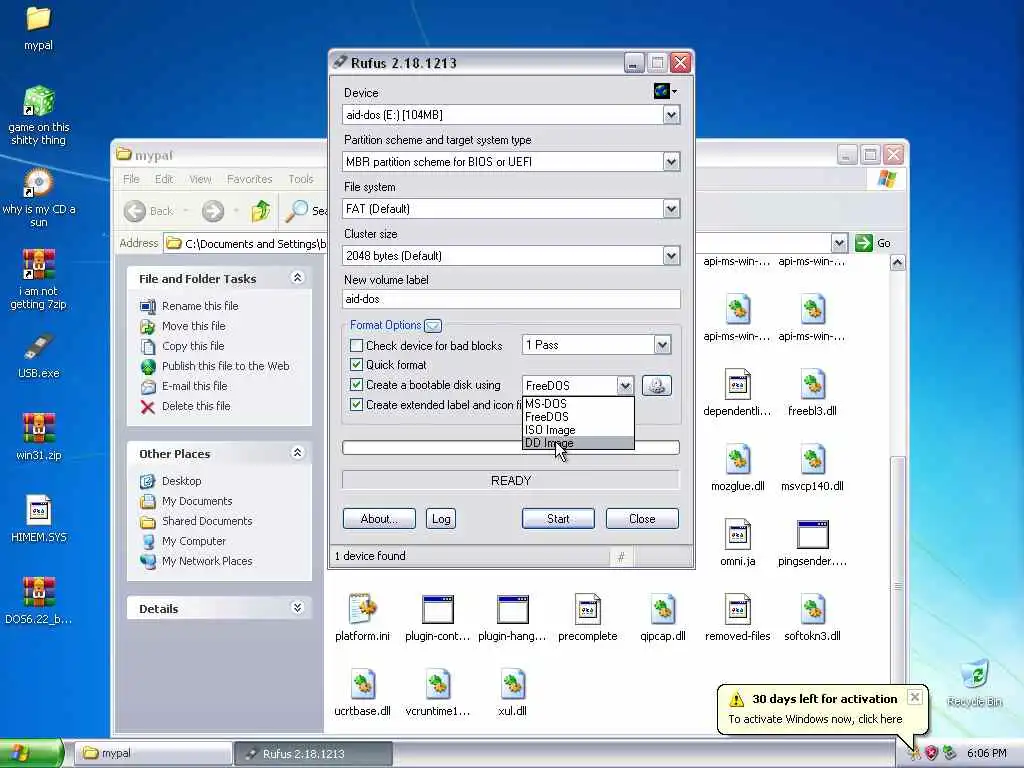
Task: Select win31.zip archive on desktop
Action: (38, 438)
